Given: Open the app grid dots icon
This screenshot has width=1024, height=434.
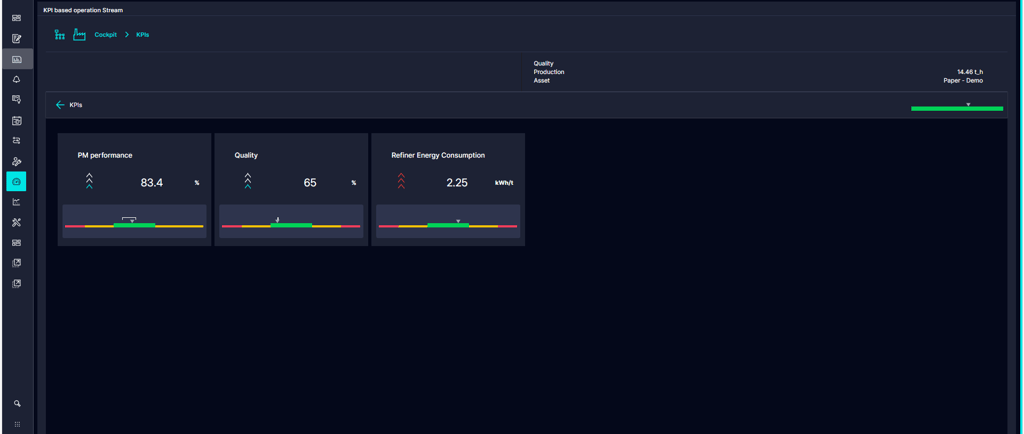Looking at the screenshot, I should pos(17,424).
